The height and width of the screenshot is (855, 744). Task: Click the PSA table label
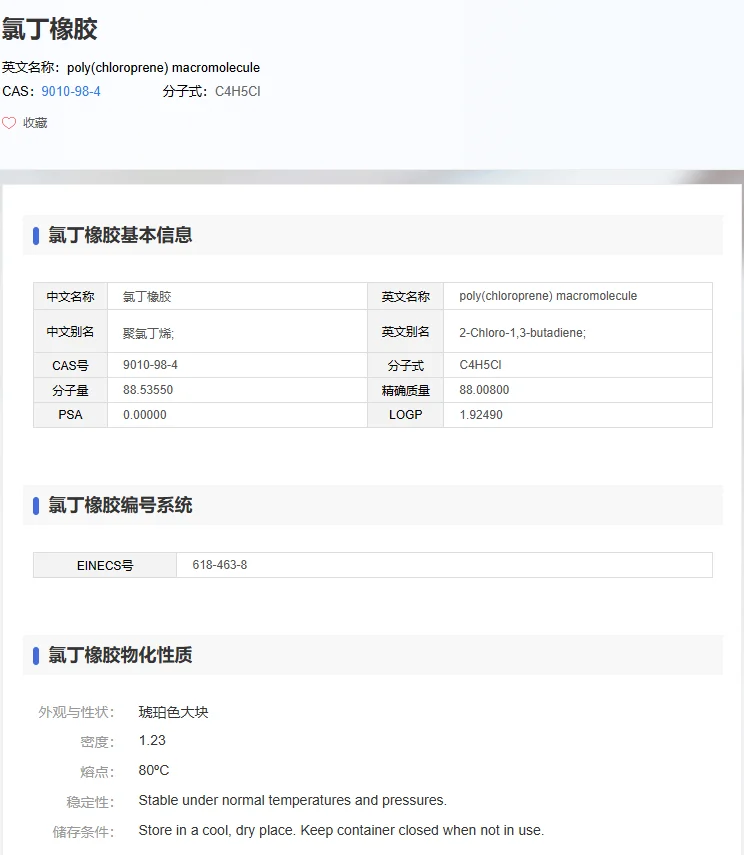point(70,415)
